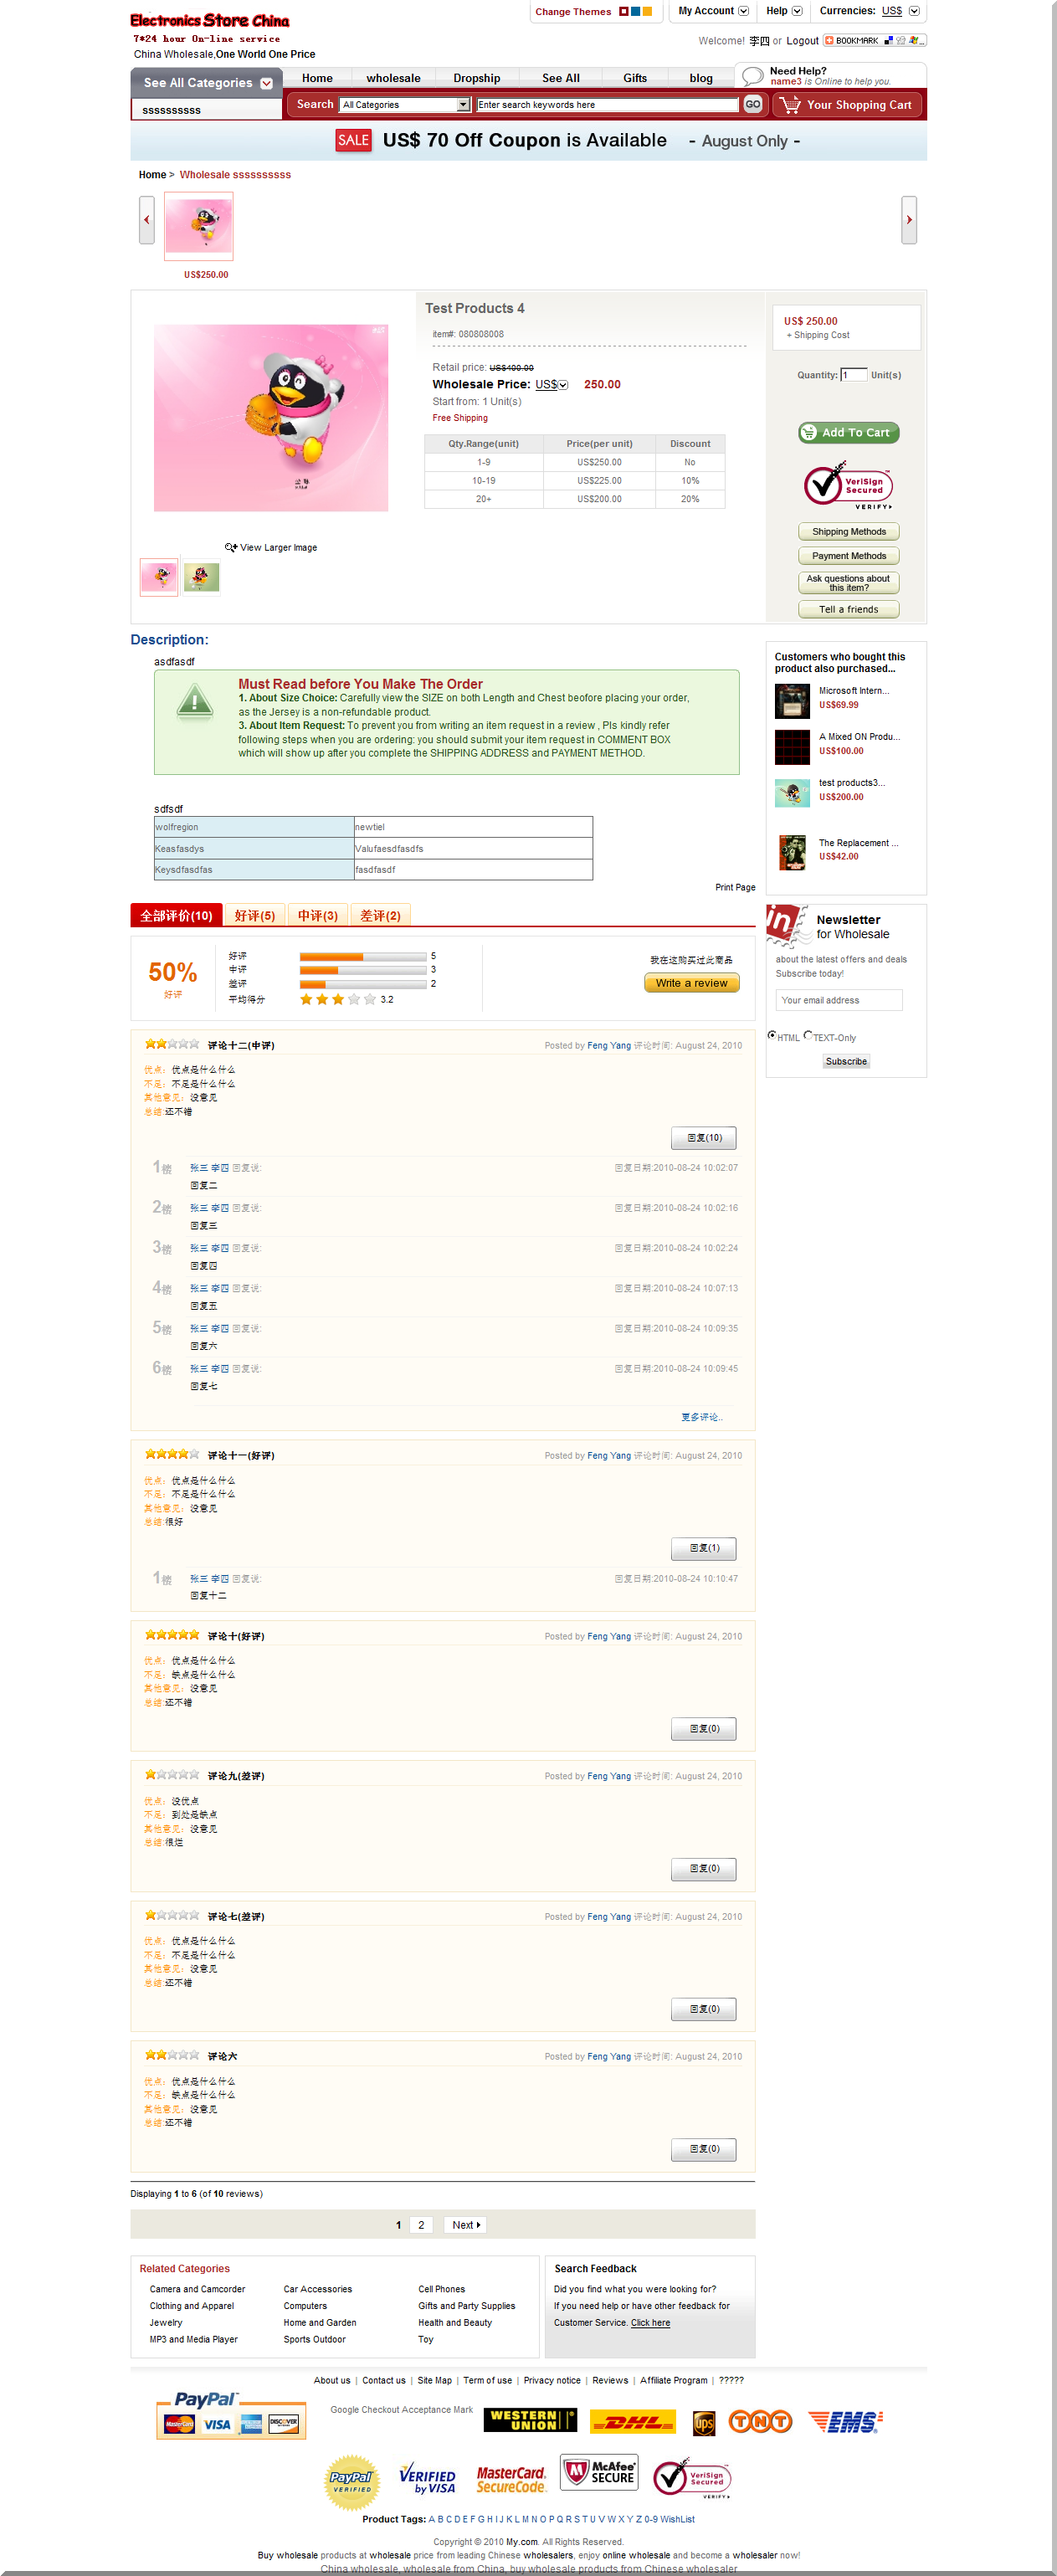
Task: Click the McAfee Secure badge
Action: coord(599,2472)
